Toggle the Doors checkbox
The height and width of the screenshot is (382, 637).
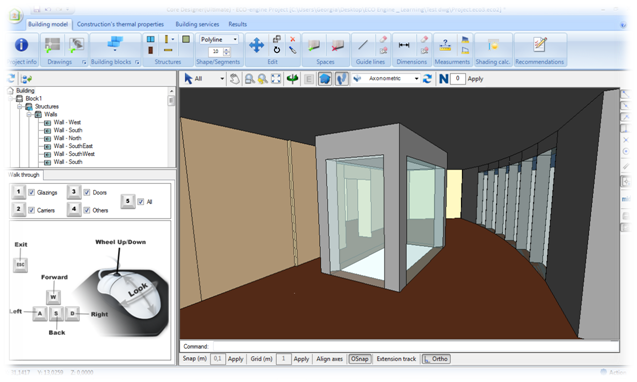point(87,192)
